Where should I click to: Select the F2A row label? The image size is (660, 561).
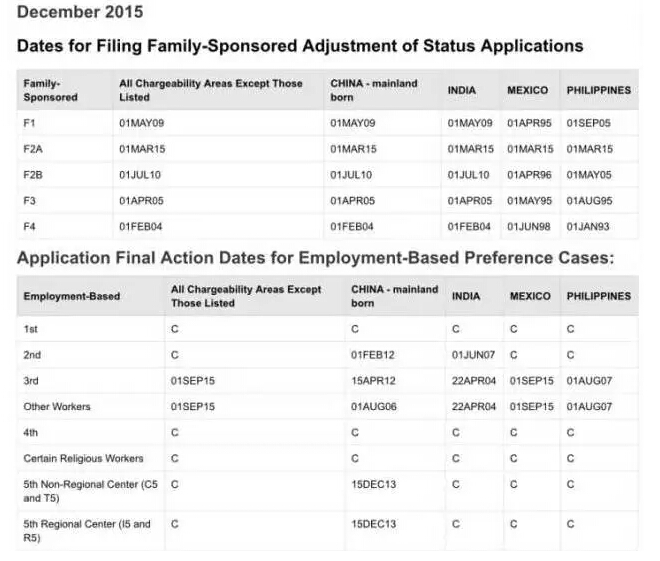(33, 149)
